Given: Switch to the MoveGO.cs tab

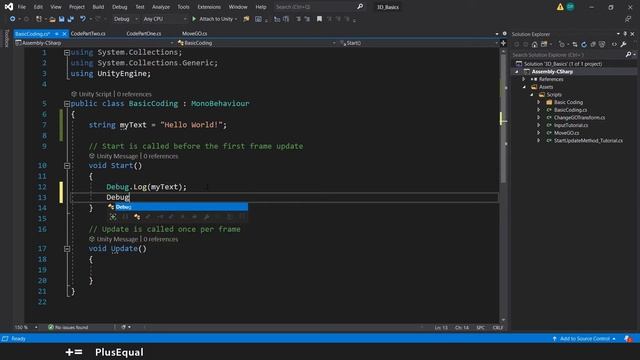Looking at the screenshot, I should pos(194,33).
